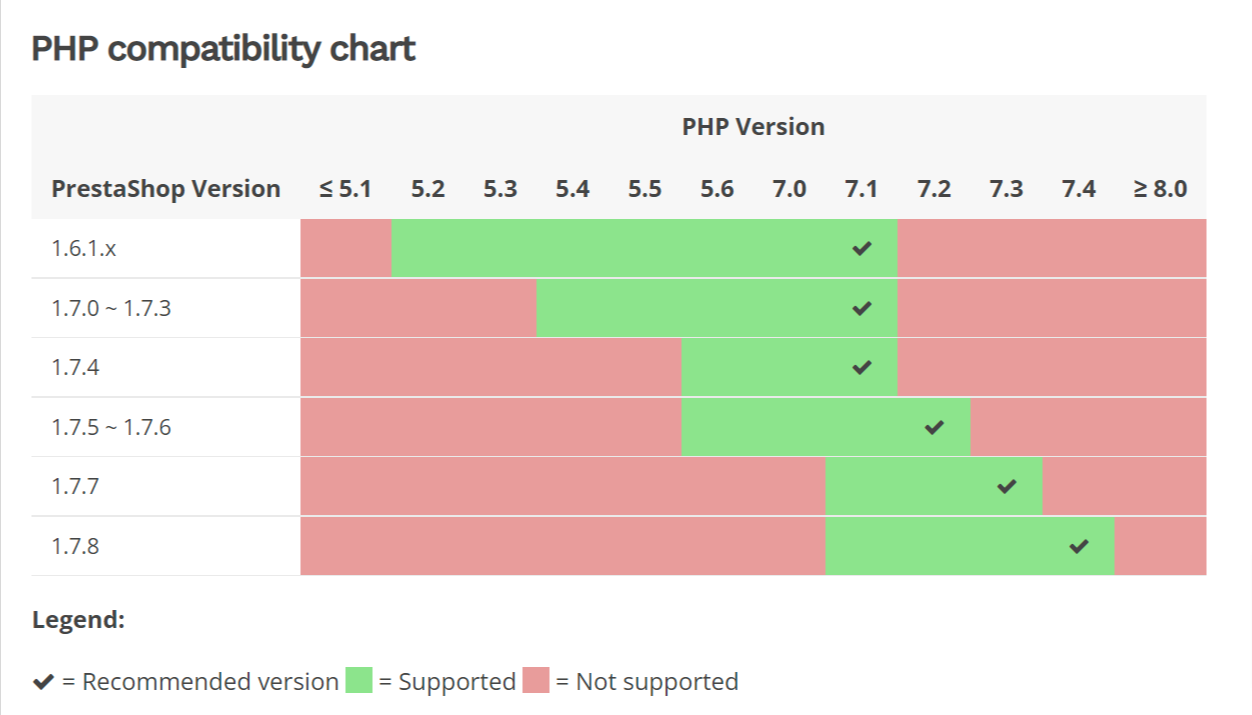Click the checkmark in the 1.6.1.x row
1252x715 pixels.
tap(861, 249)
